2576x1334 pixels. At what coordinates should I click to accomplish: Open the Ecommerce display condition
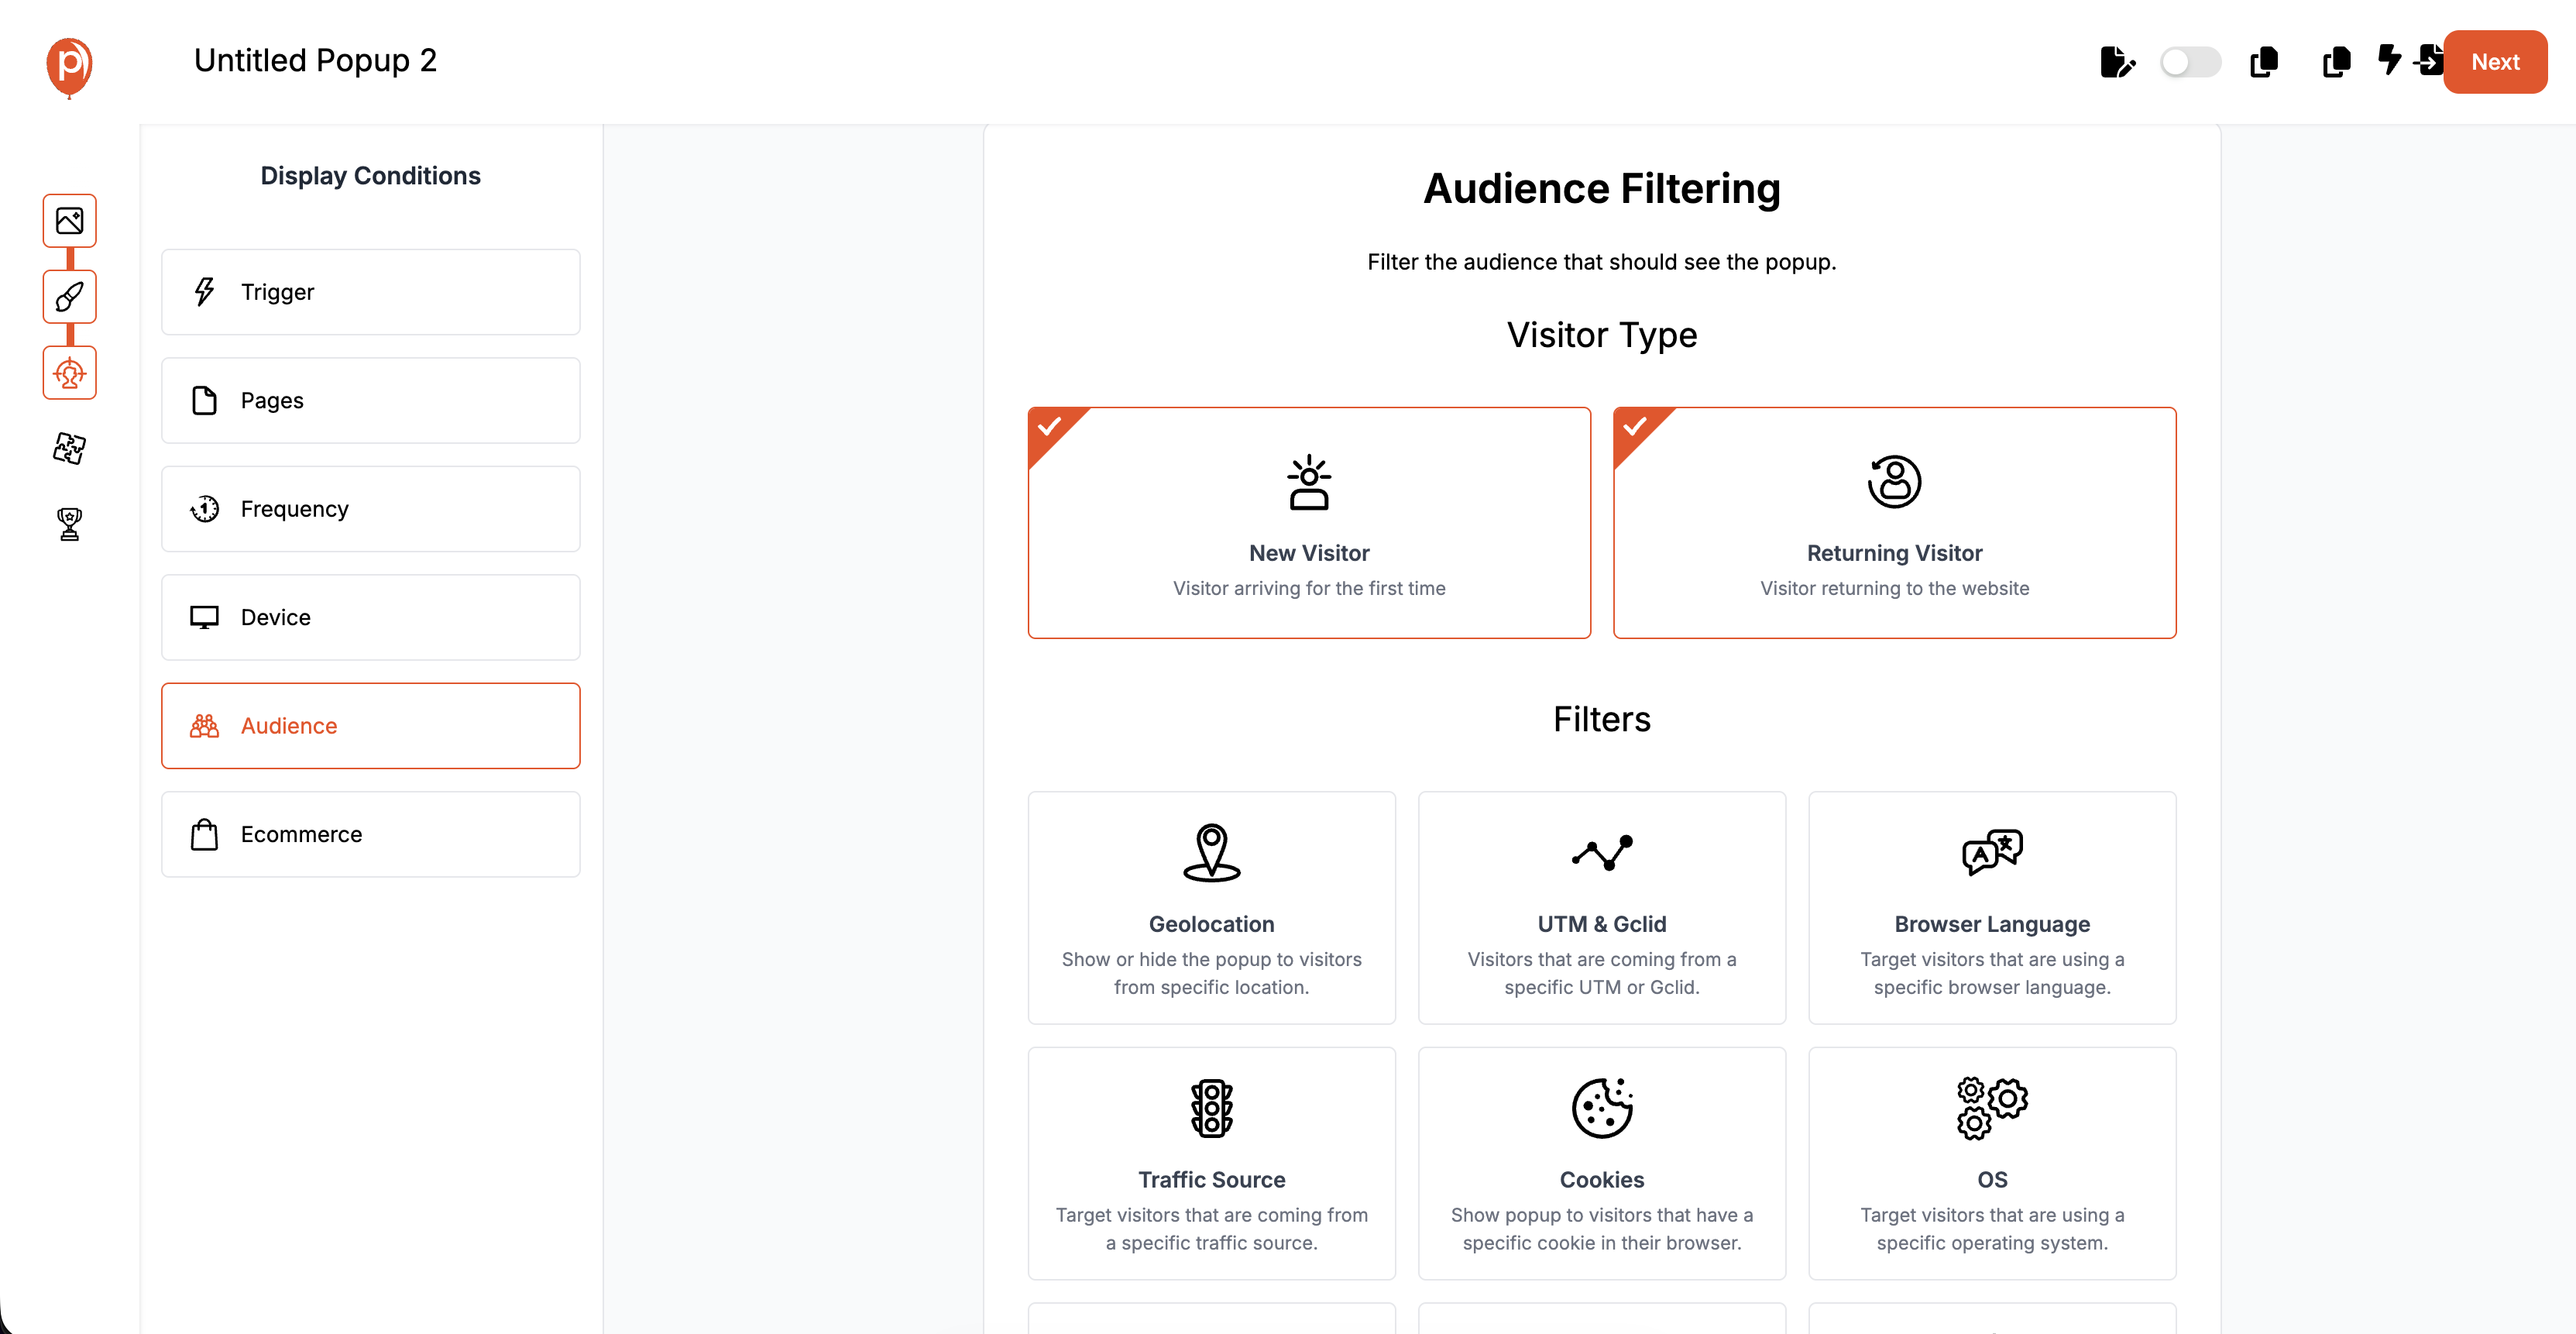[x=371, y=834]
